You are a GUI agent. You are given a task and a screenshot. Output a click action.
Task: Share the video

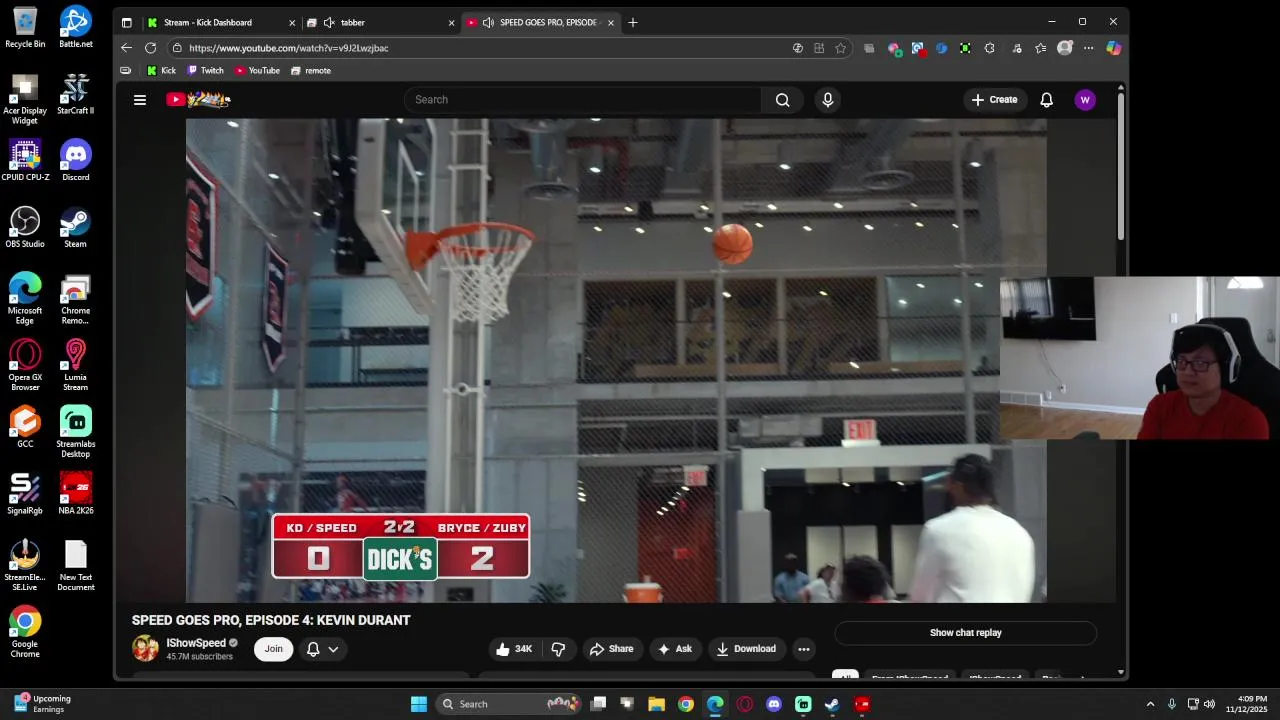pyautogui.click(x=611, y=649)
